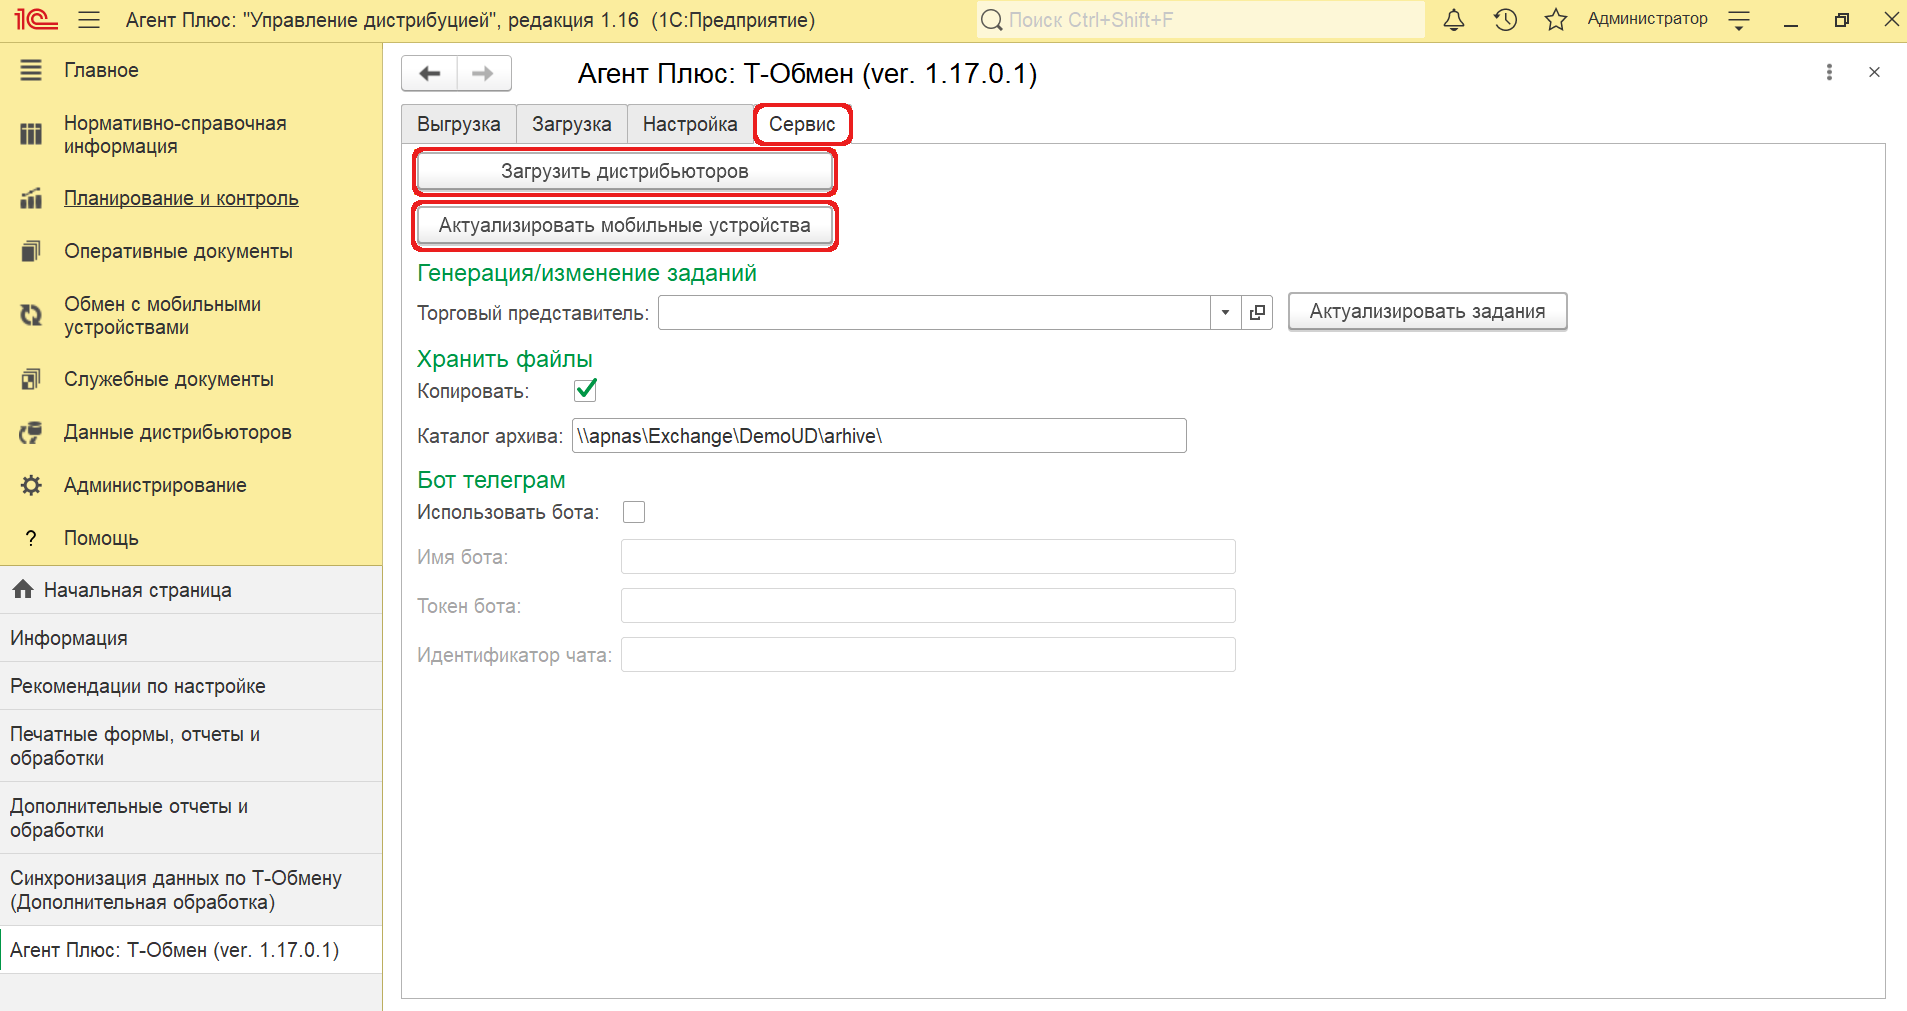Click the Бот телеграм heading
The image size is (1907, 1011).
[x=491, y=480]
